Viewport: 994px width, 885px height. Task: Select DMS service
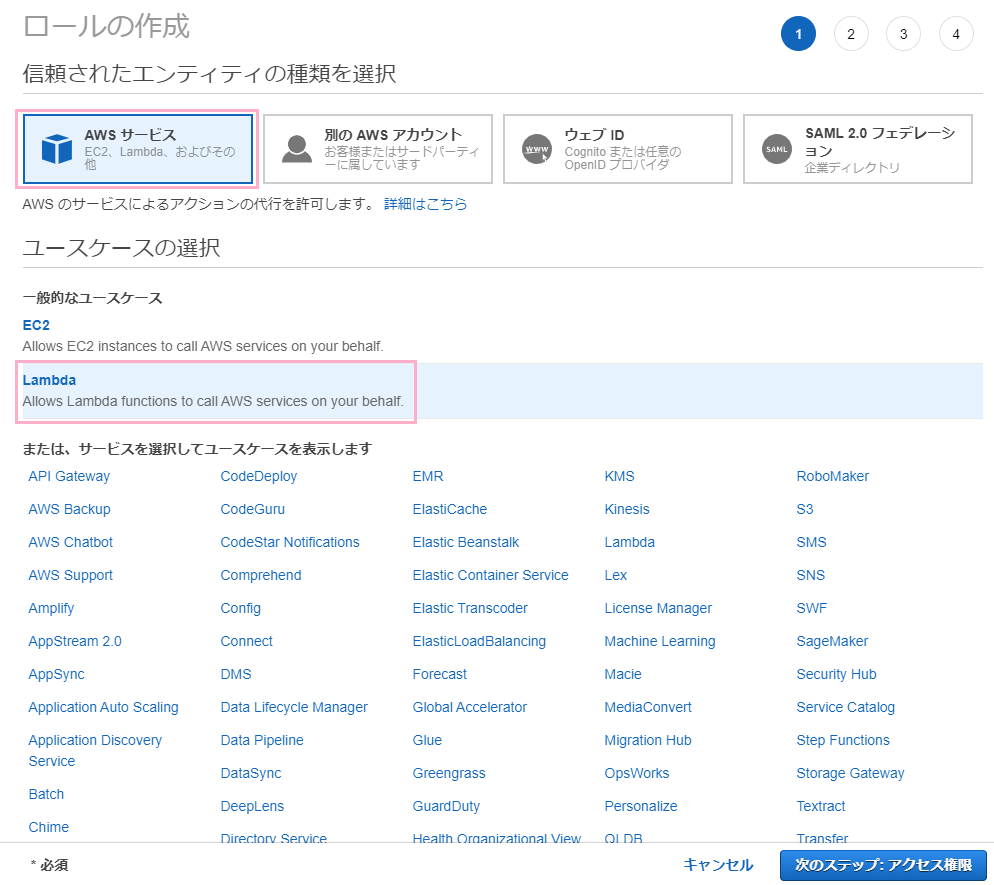pyautogui.click(x=236, y=674)
